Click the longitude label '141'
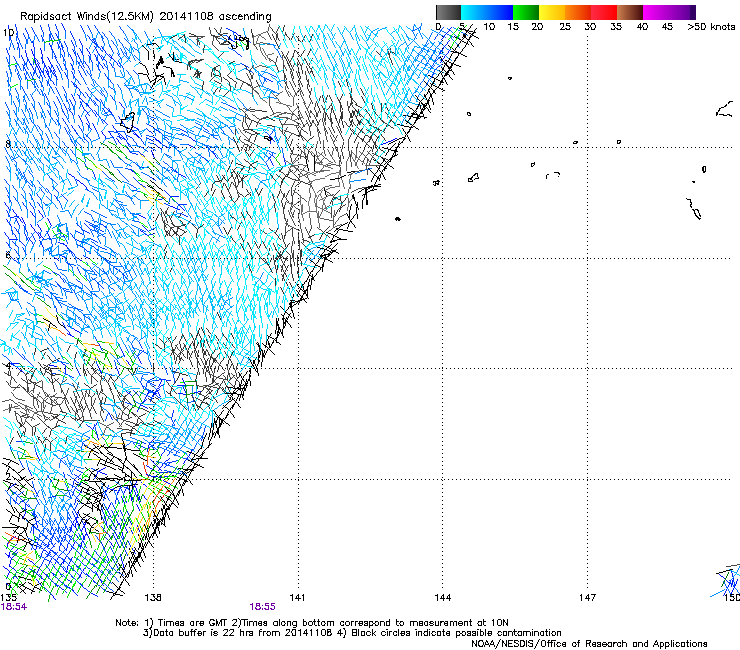 point(297,598)
